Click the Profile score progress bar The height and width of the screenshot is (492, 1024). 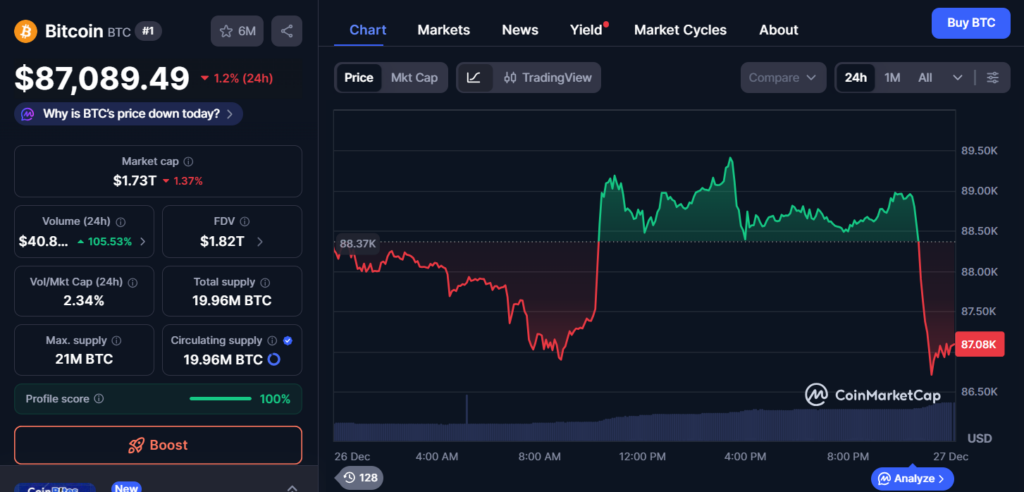coord(220,399)
